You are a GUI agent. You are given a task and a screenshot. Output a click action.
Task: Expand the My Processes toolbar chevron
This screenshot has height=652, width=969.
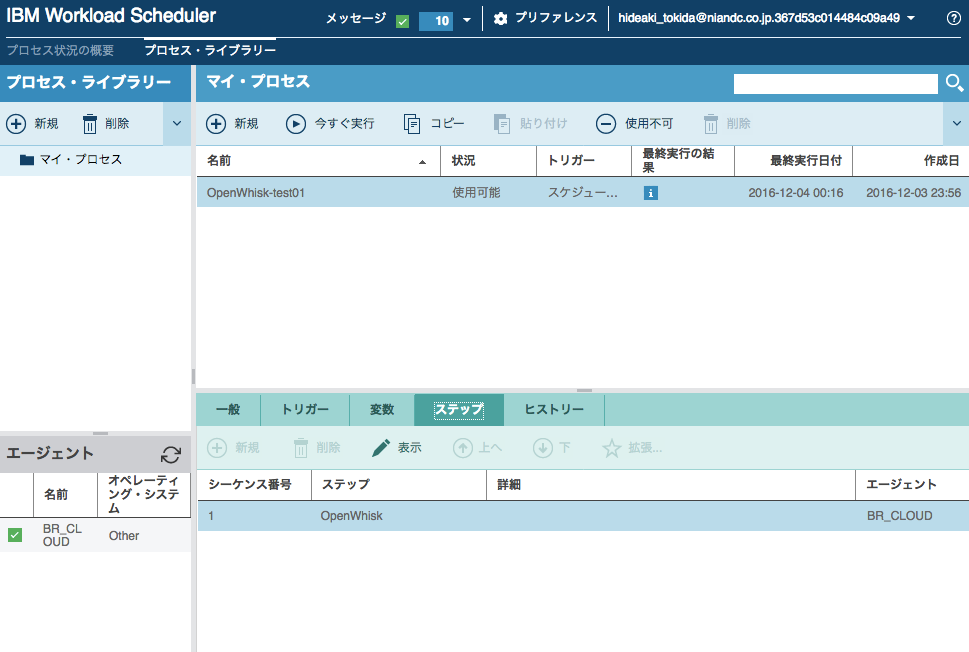[957, 124]
